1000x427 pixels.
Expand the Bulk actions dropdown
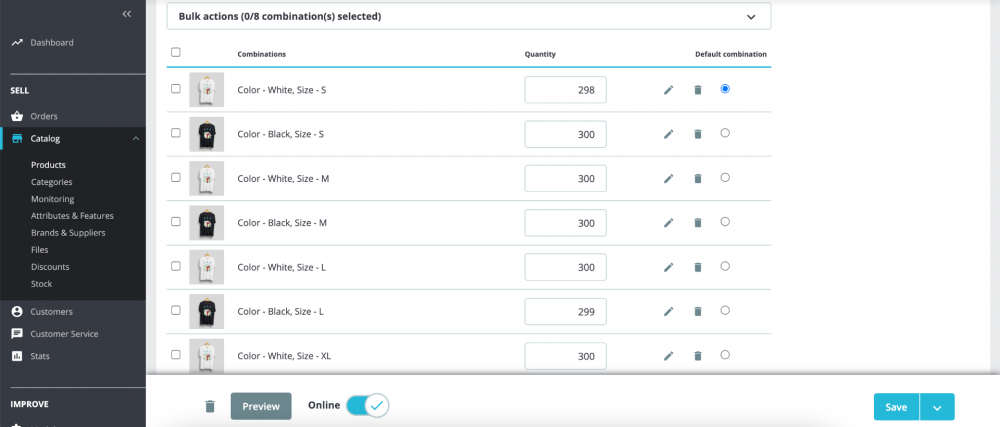469,17
